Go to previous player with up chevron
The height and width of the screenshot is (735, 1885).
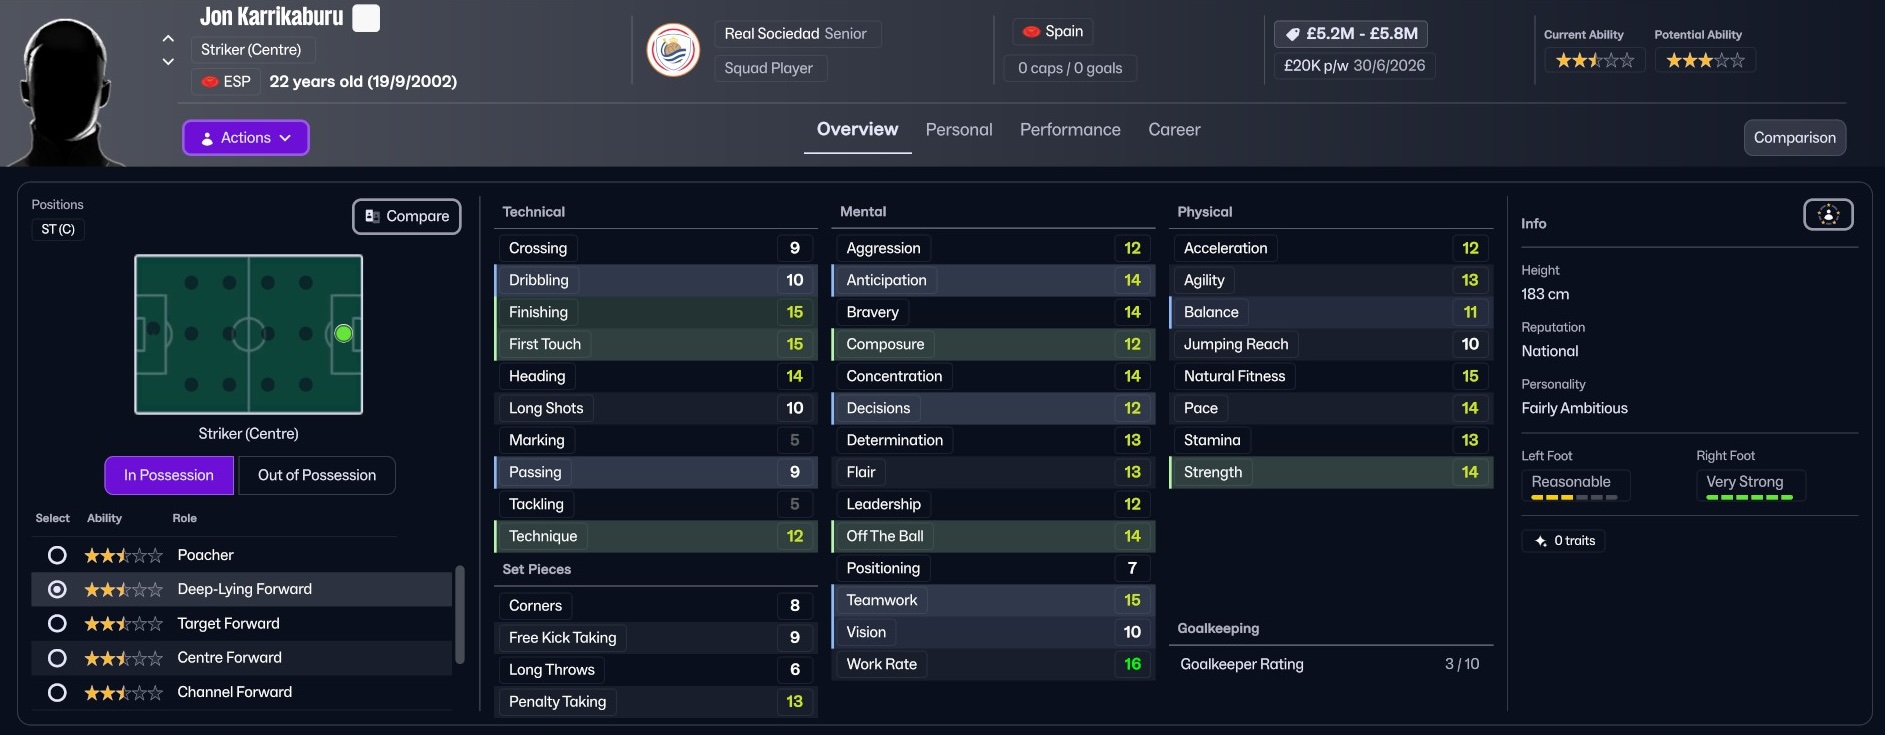(x=168, y=39)
